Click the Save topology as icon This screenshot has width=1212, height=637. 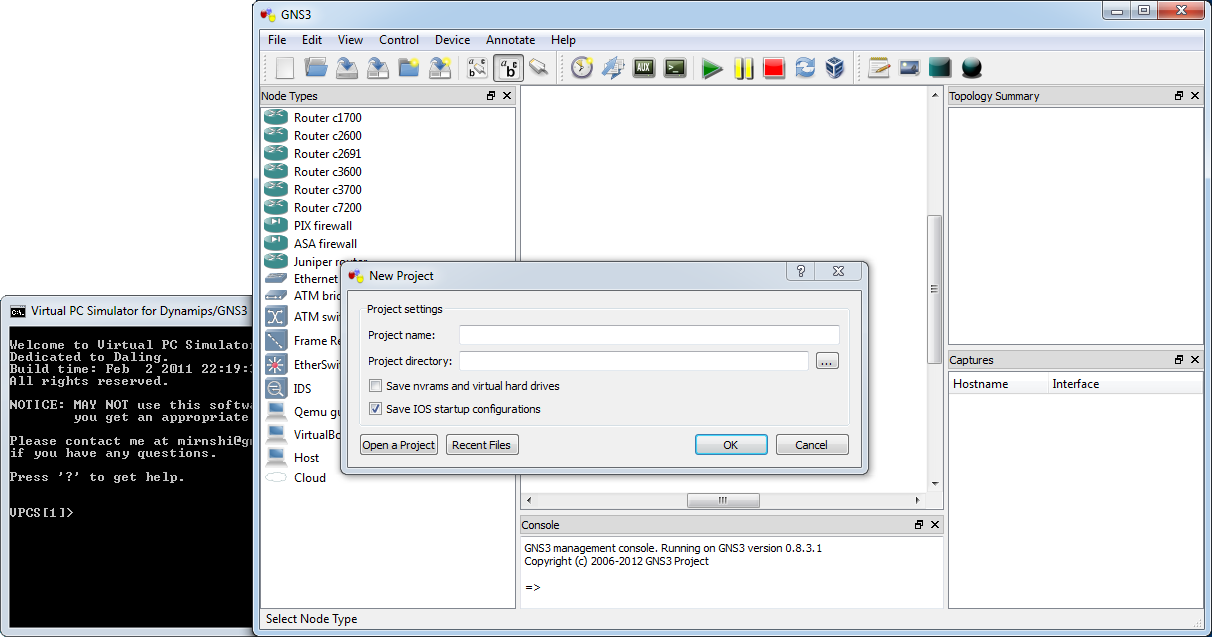pos(378,68)
